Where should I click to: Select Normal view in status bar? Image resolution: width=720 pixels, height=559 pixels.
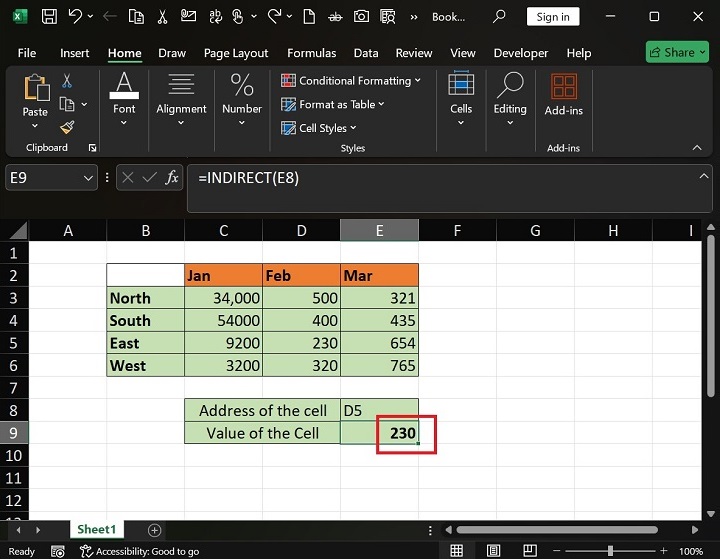(x=457, y=551)
